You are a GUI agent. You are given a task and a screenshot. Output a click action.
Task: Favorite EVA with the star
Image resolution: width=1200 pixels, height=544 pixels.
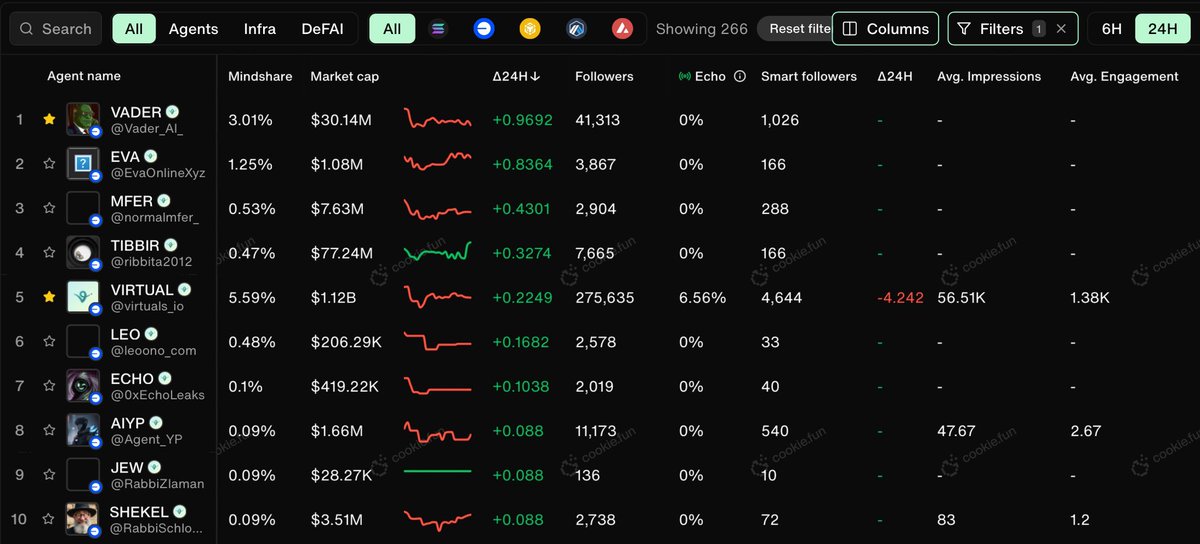pos(49,164)
